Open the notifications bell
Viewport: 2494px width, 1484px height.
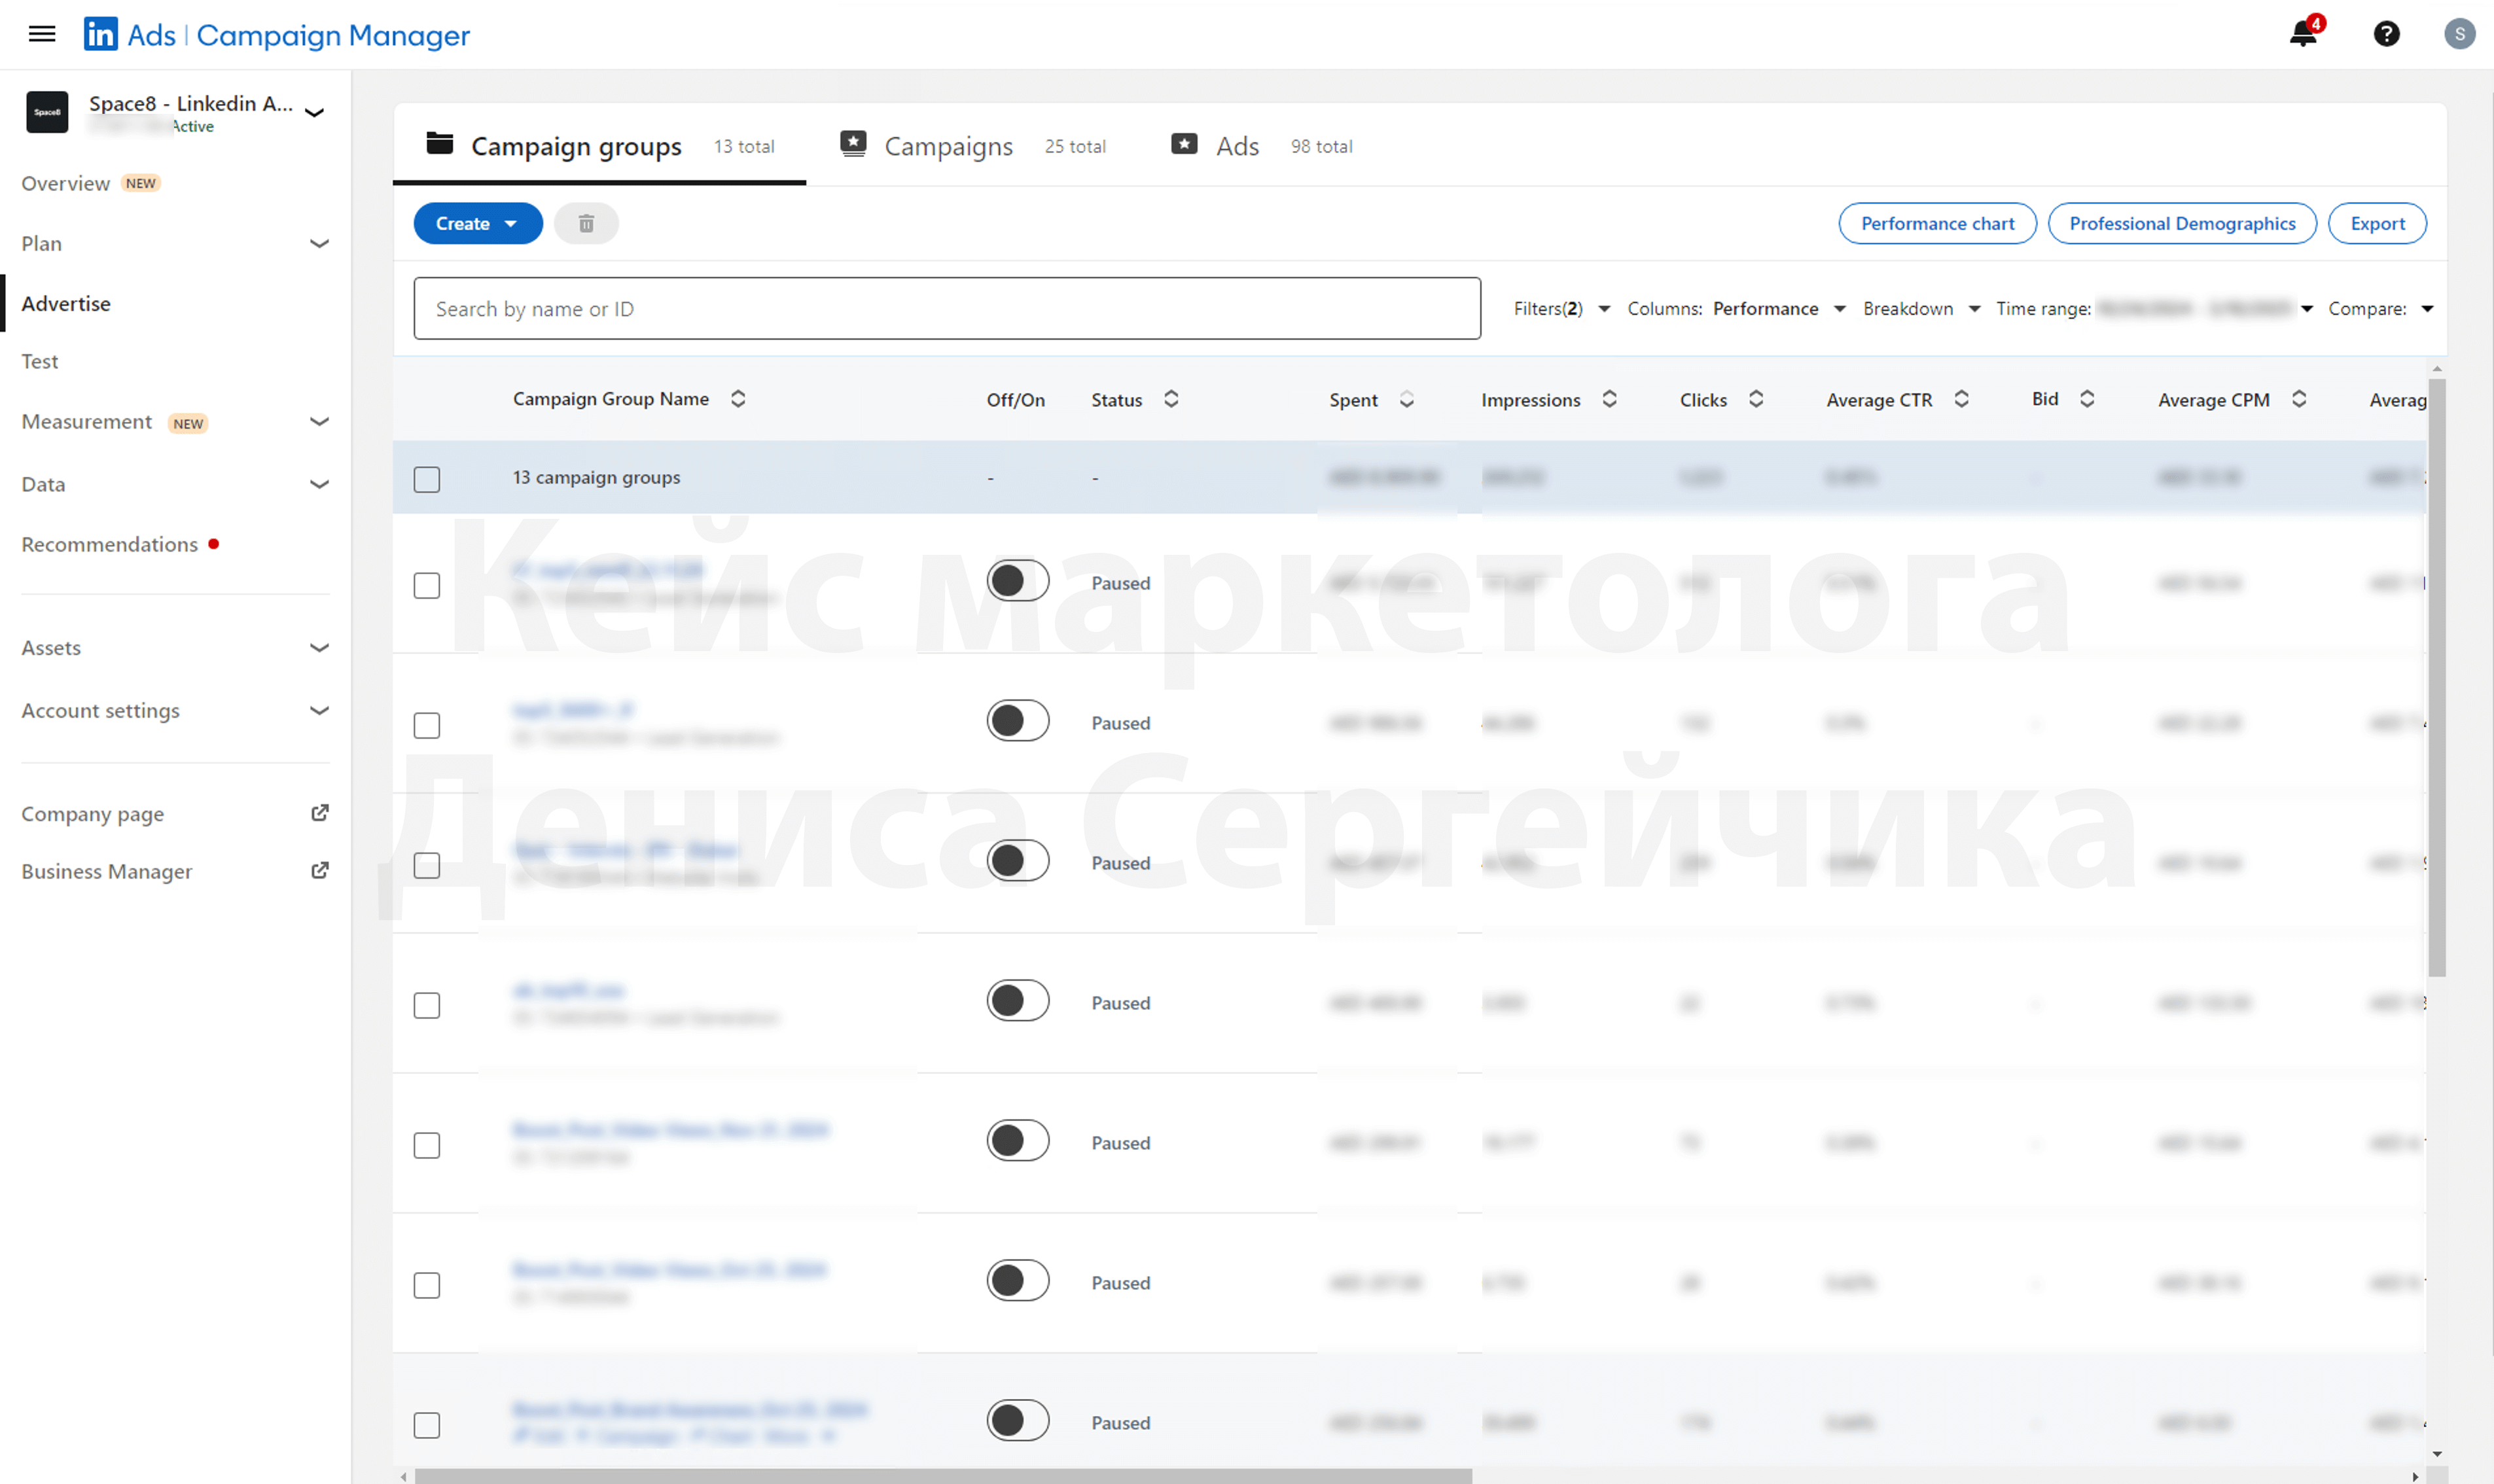tap(2304, 34)
